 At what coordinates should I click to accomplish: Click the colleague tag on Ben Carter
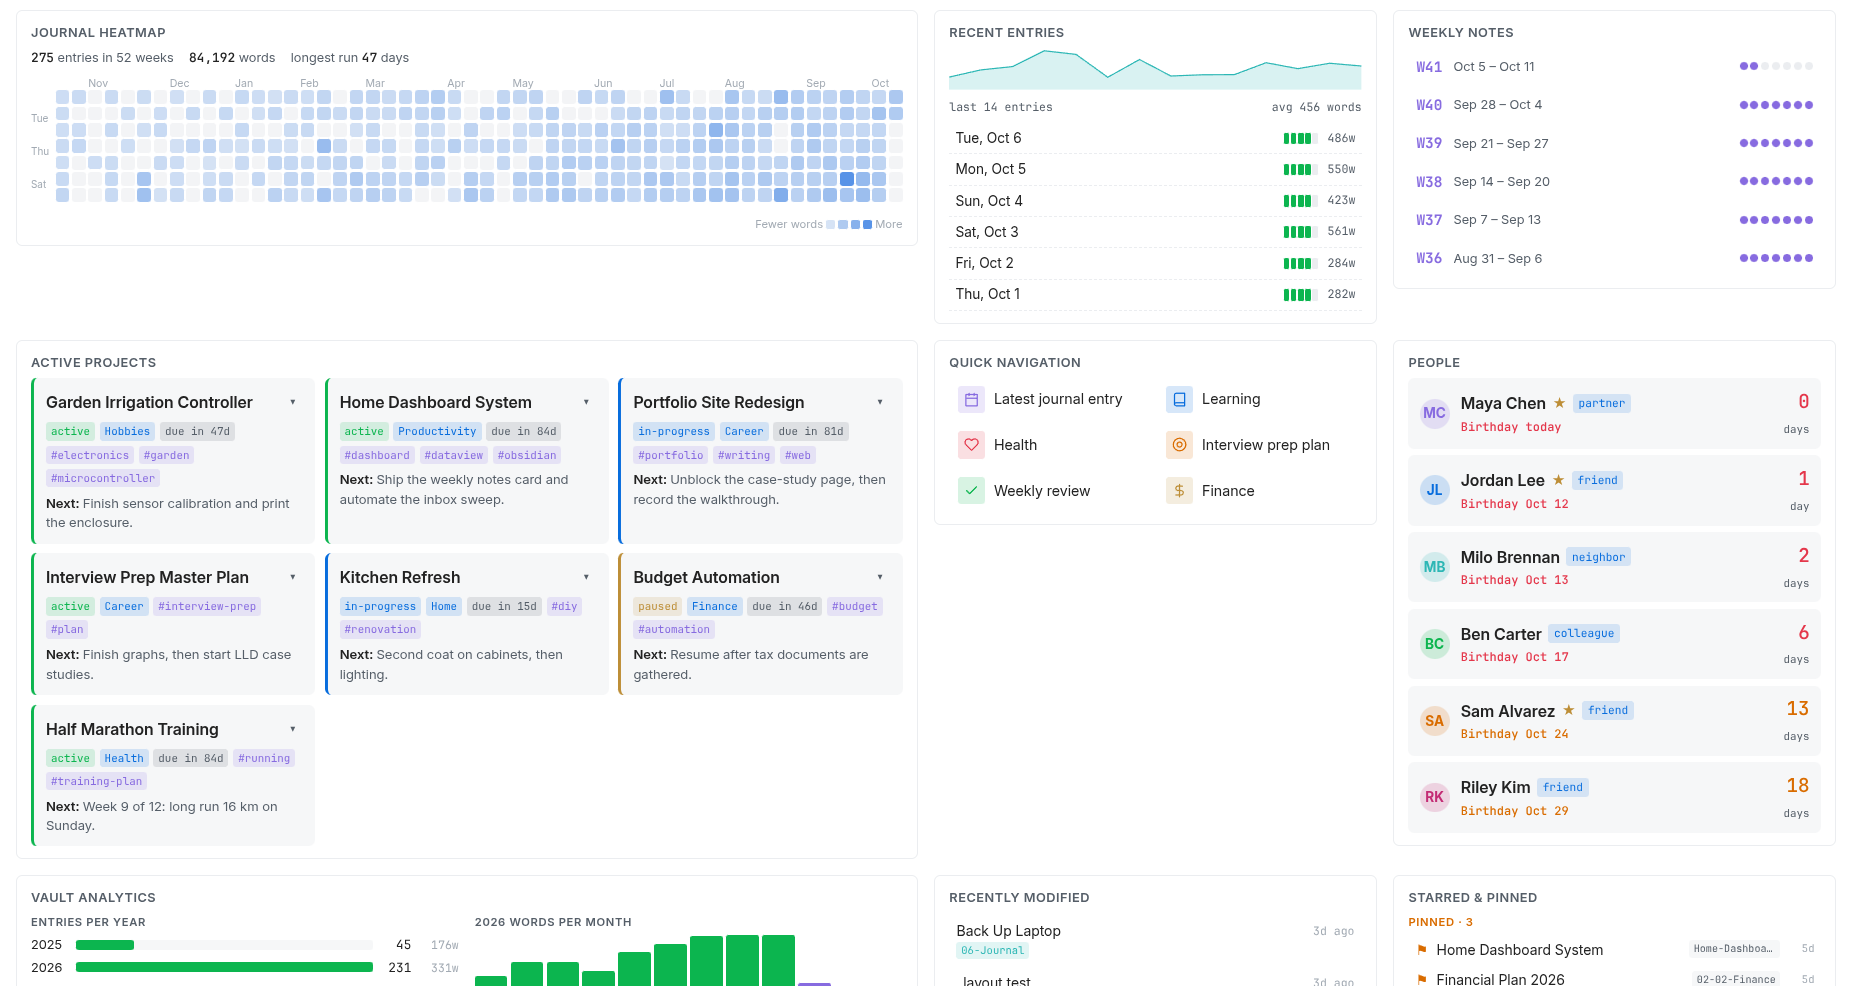[1584, 633]
